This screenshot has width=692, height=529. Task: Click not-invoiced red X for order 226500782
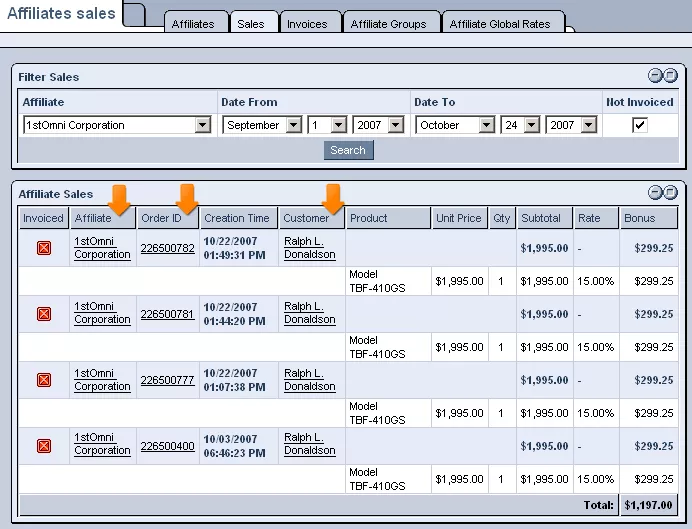tap(44, 248)
